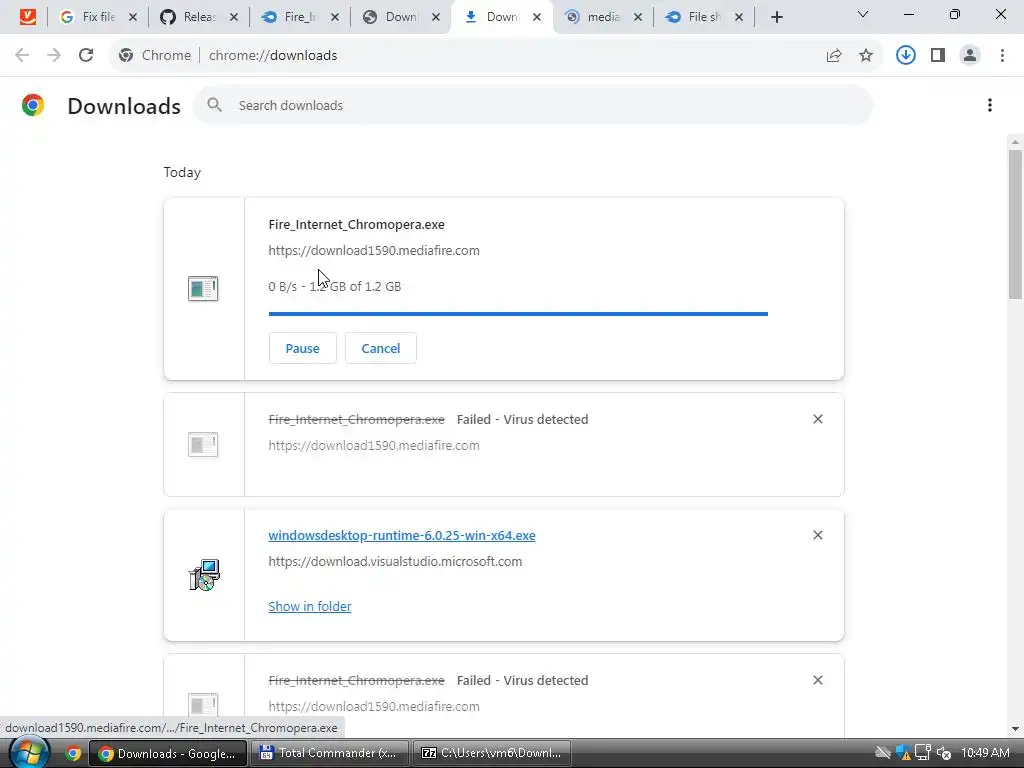Remove the bottom failed Chromopera entry
Screen dimensions: 1024x768
coord(818,680)
